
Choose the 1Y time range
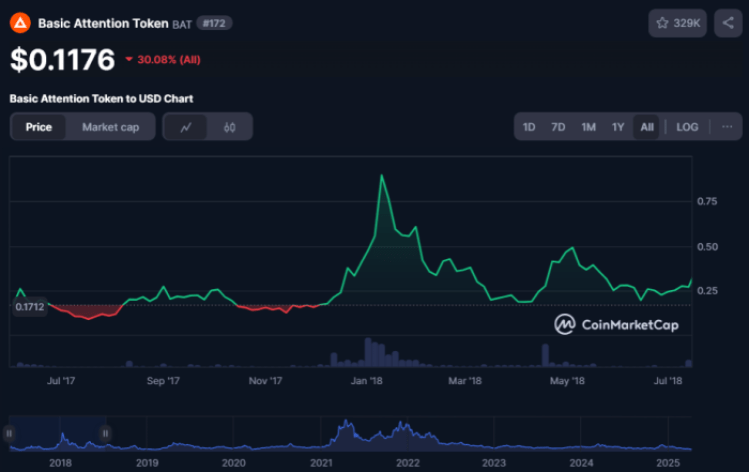click(x=618, y=127)
